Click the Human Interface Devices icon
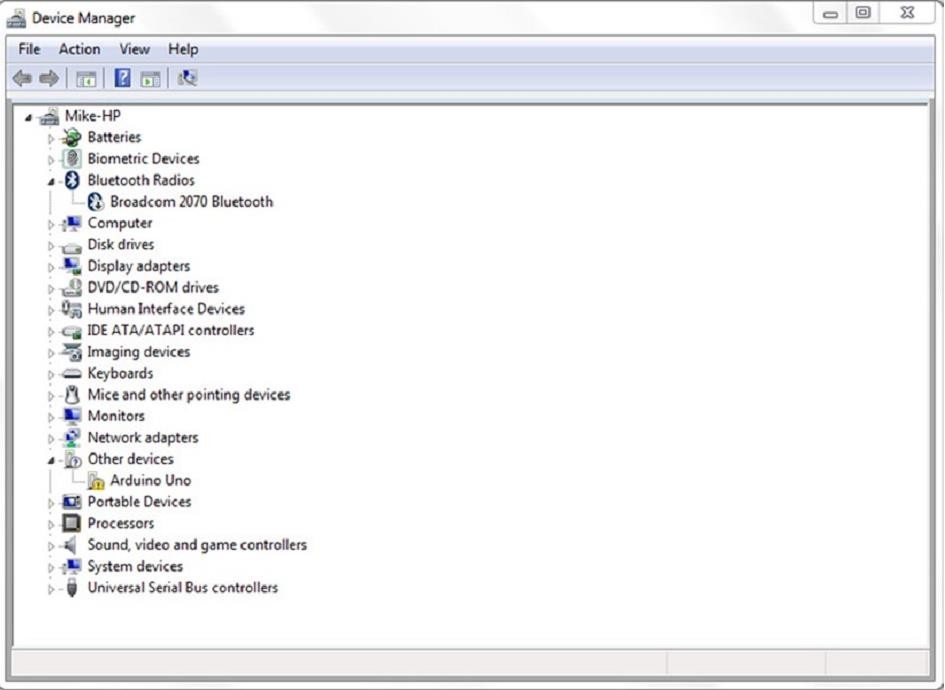The width and height of the screenshot is (945, 690). point(71,309)
